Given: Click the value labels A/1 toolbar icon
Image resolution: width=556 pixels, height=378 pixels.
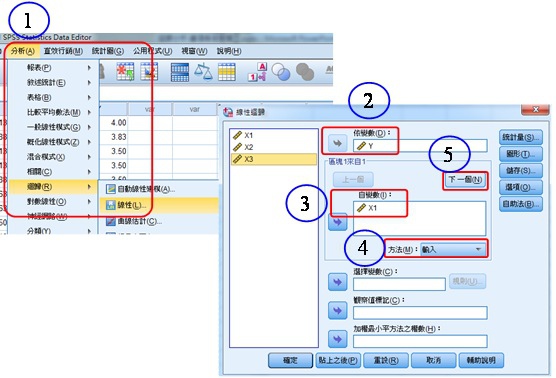Looking at the screenshot, I should pyautogui.click(x=257, y=72).
